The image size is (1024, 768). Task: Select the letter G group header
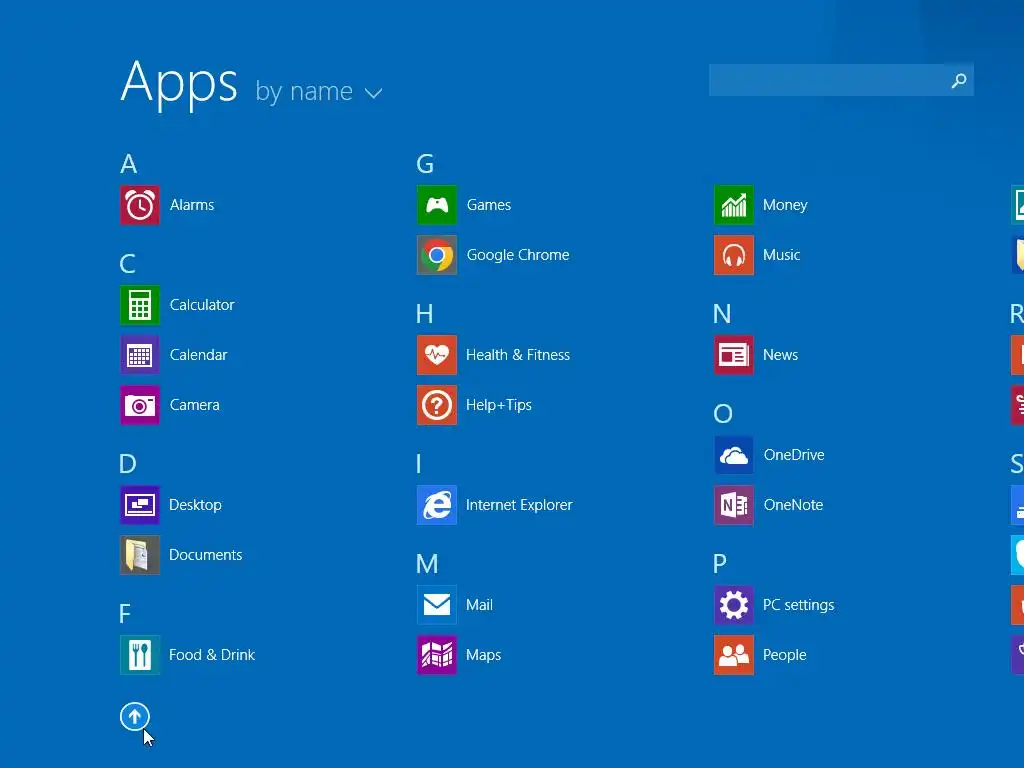point(425,164)
